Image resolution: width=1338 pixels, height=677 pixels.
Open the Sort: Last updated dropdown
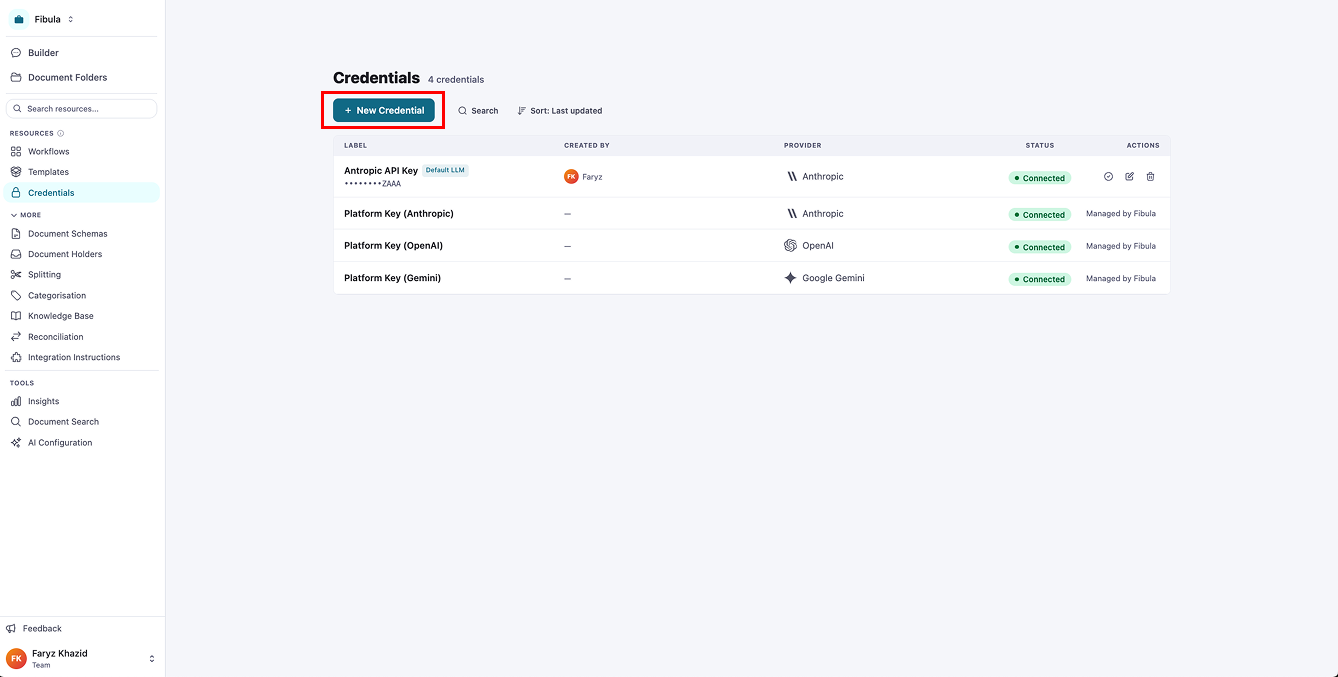pos(560,111)
